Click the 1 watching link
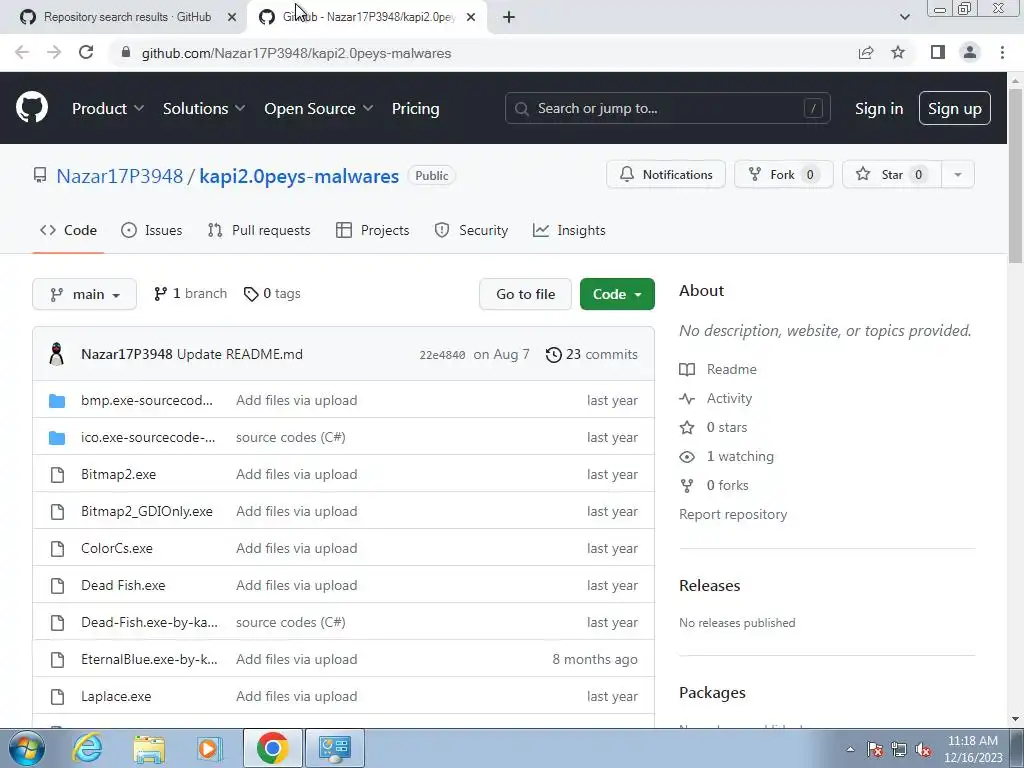Viewport: 1024px width, 768px height. tap(740, 456)
